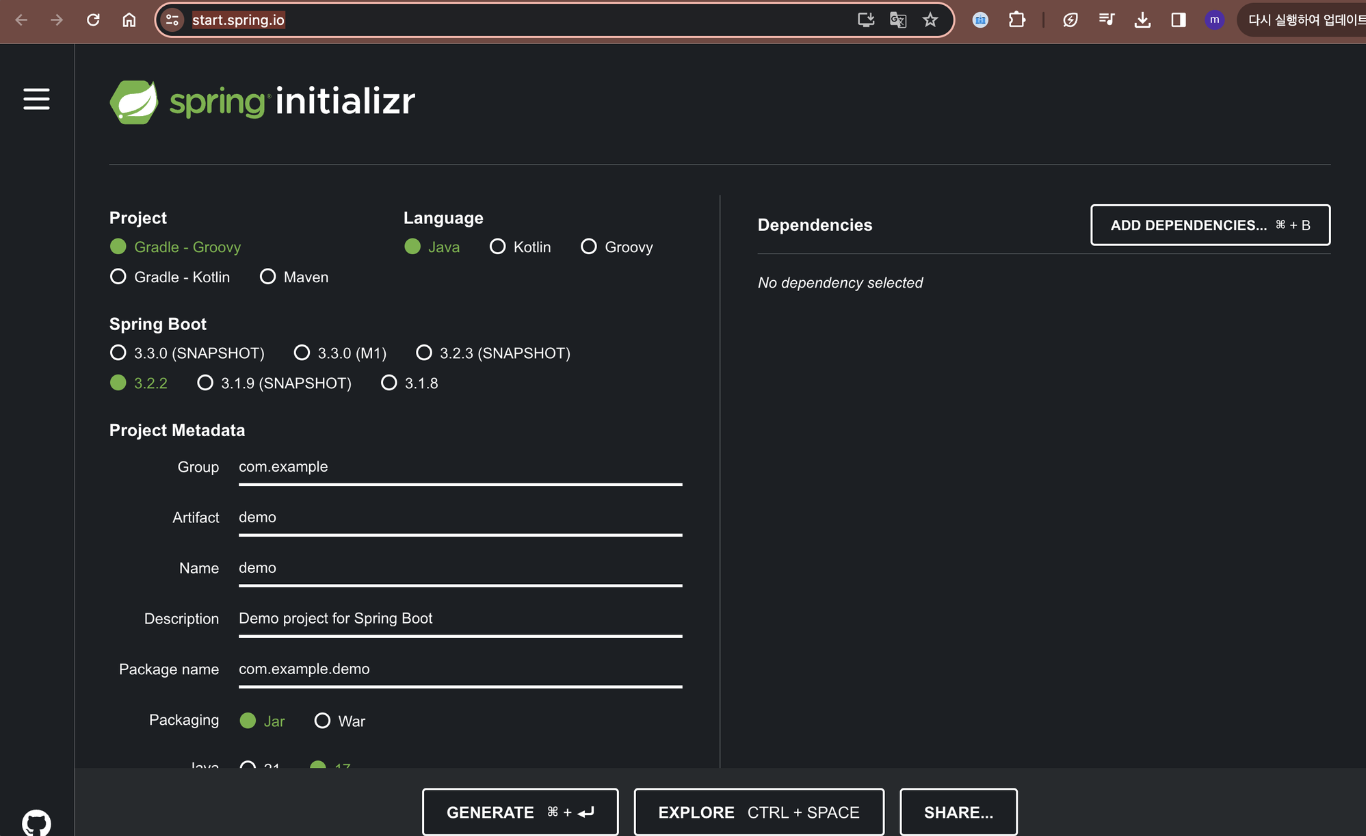
Task: Click the 'Dependencies' heading
Action: pyautogui.click(x=815, y=225)
